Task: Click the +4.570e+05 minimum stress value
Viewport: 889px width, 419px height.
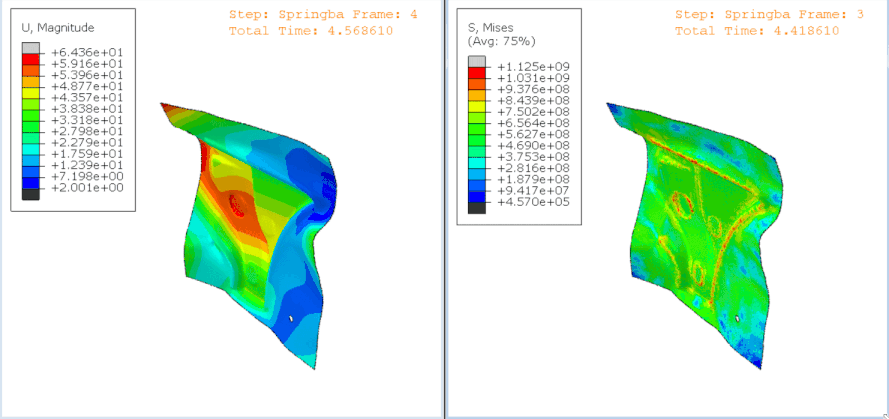Action: (x=533, y=202)
